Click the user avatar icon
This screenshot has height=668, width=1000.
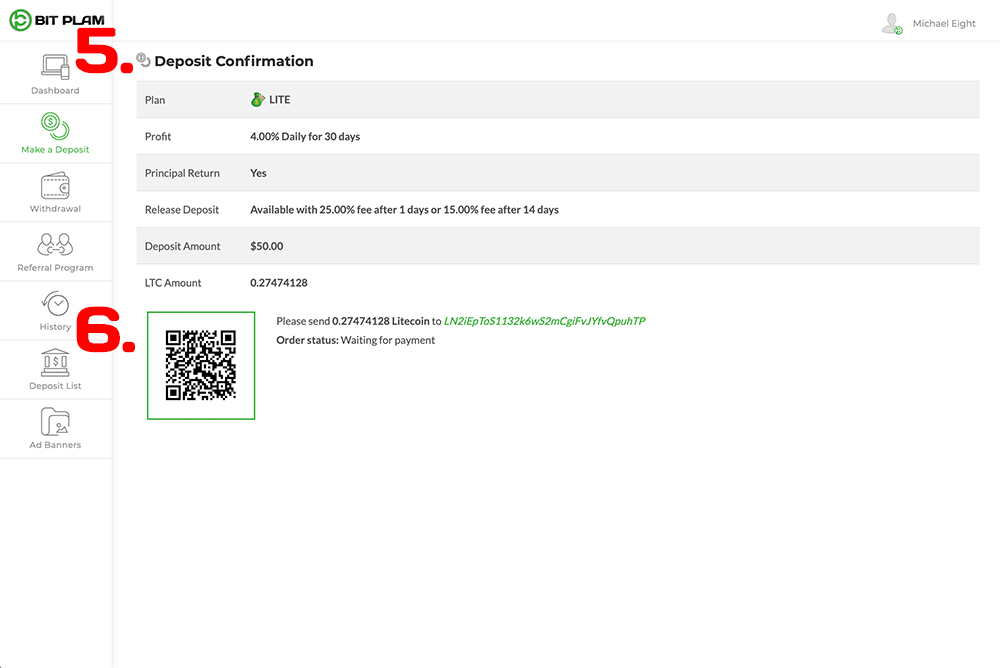click(x=892, y=24)
